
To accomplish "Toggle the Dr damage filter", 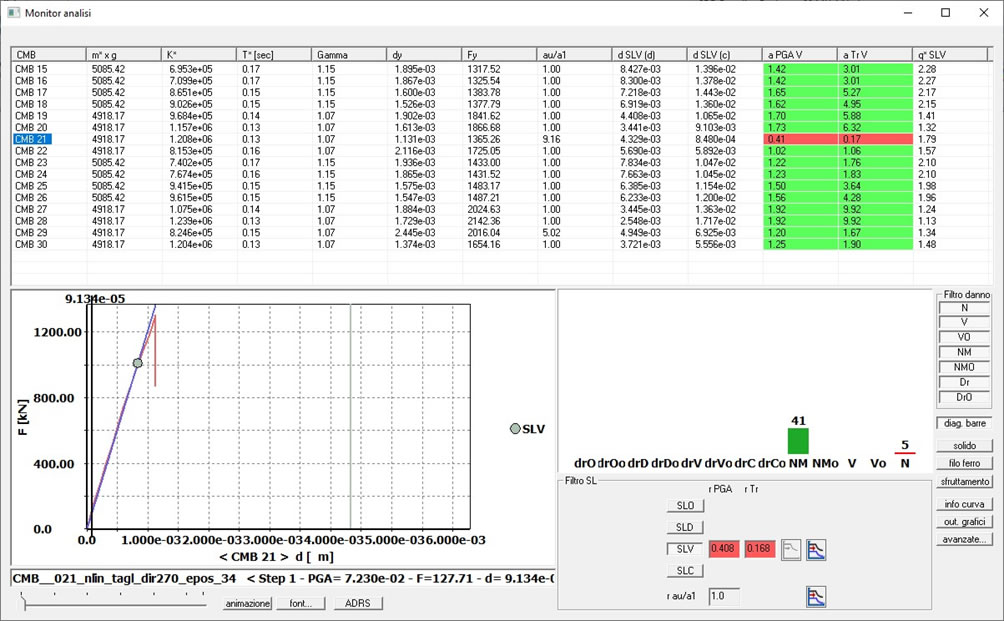I will [964, 382].
